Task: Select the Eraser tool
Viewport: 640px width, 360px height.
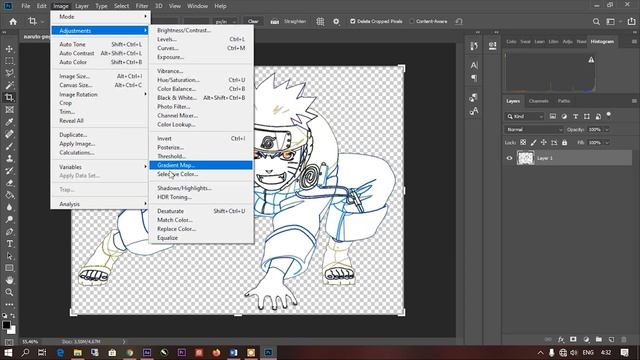Action: (9, 183)
